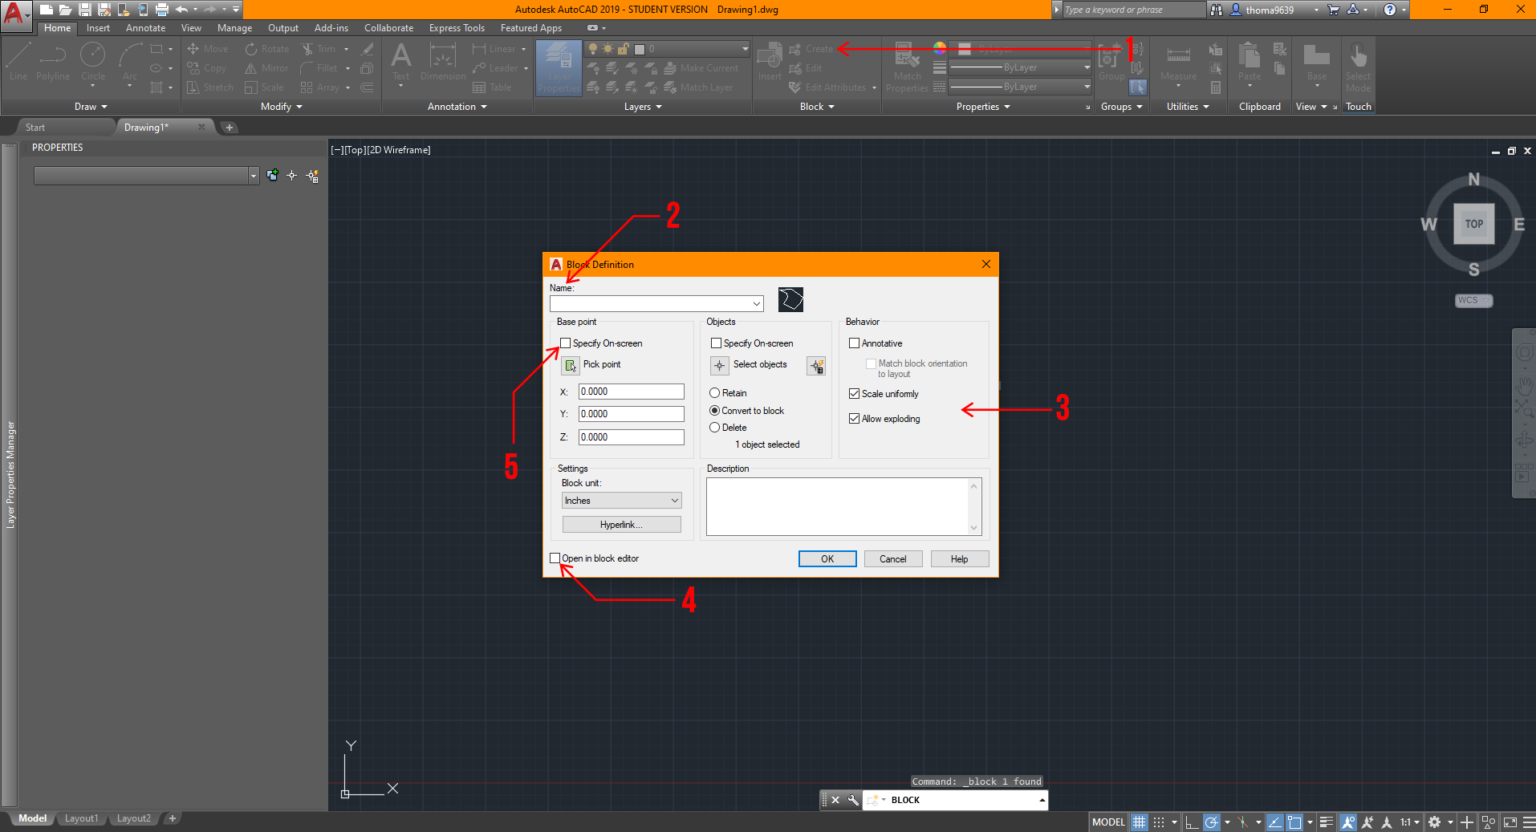
Task: Expand the Draw panel dropdown
Action: pyautogui.click(x=90, y=106)
